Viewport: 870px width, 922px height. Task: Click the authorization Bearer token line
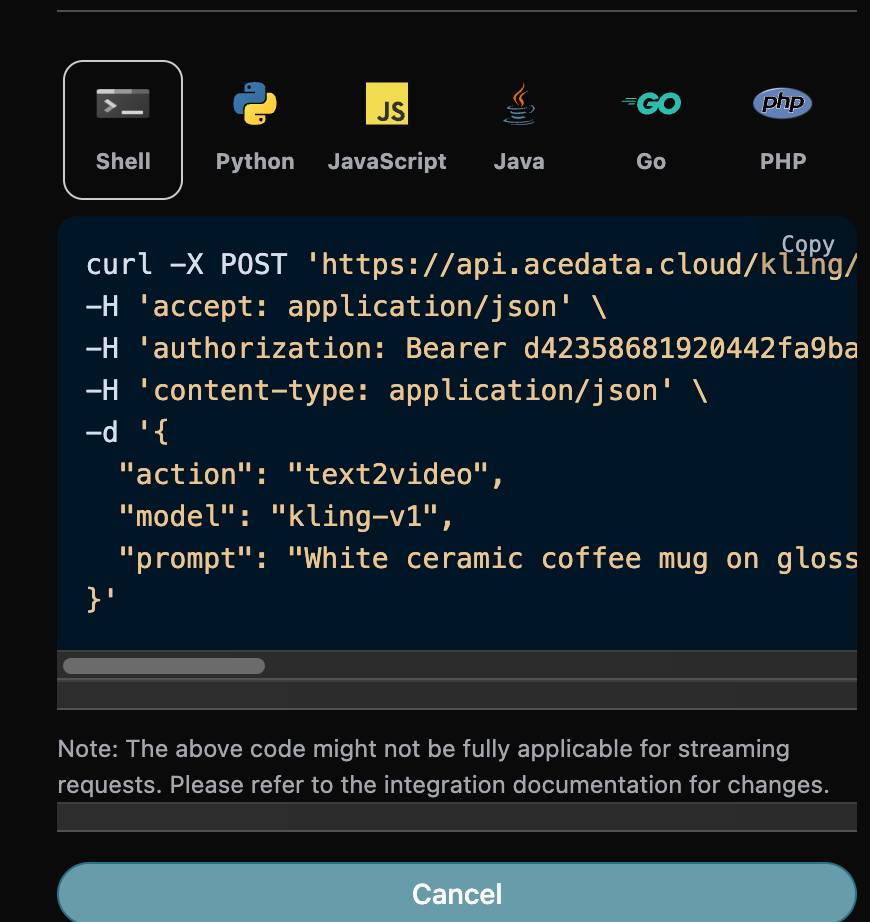tap(470, 348)
